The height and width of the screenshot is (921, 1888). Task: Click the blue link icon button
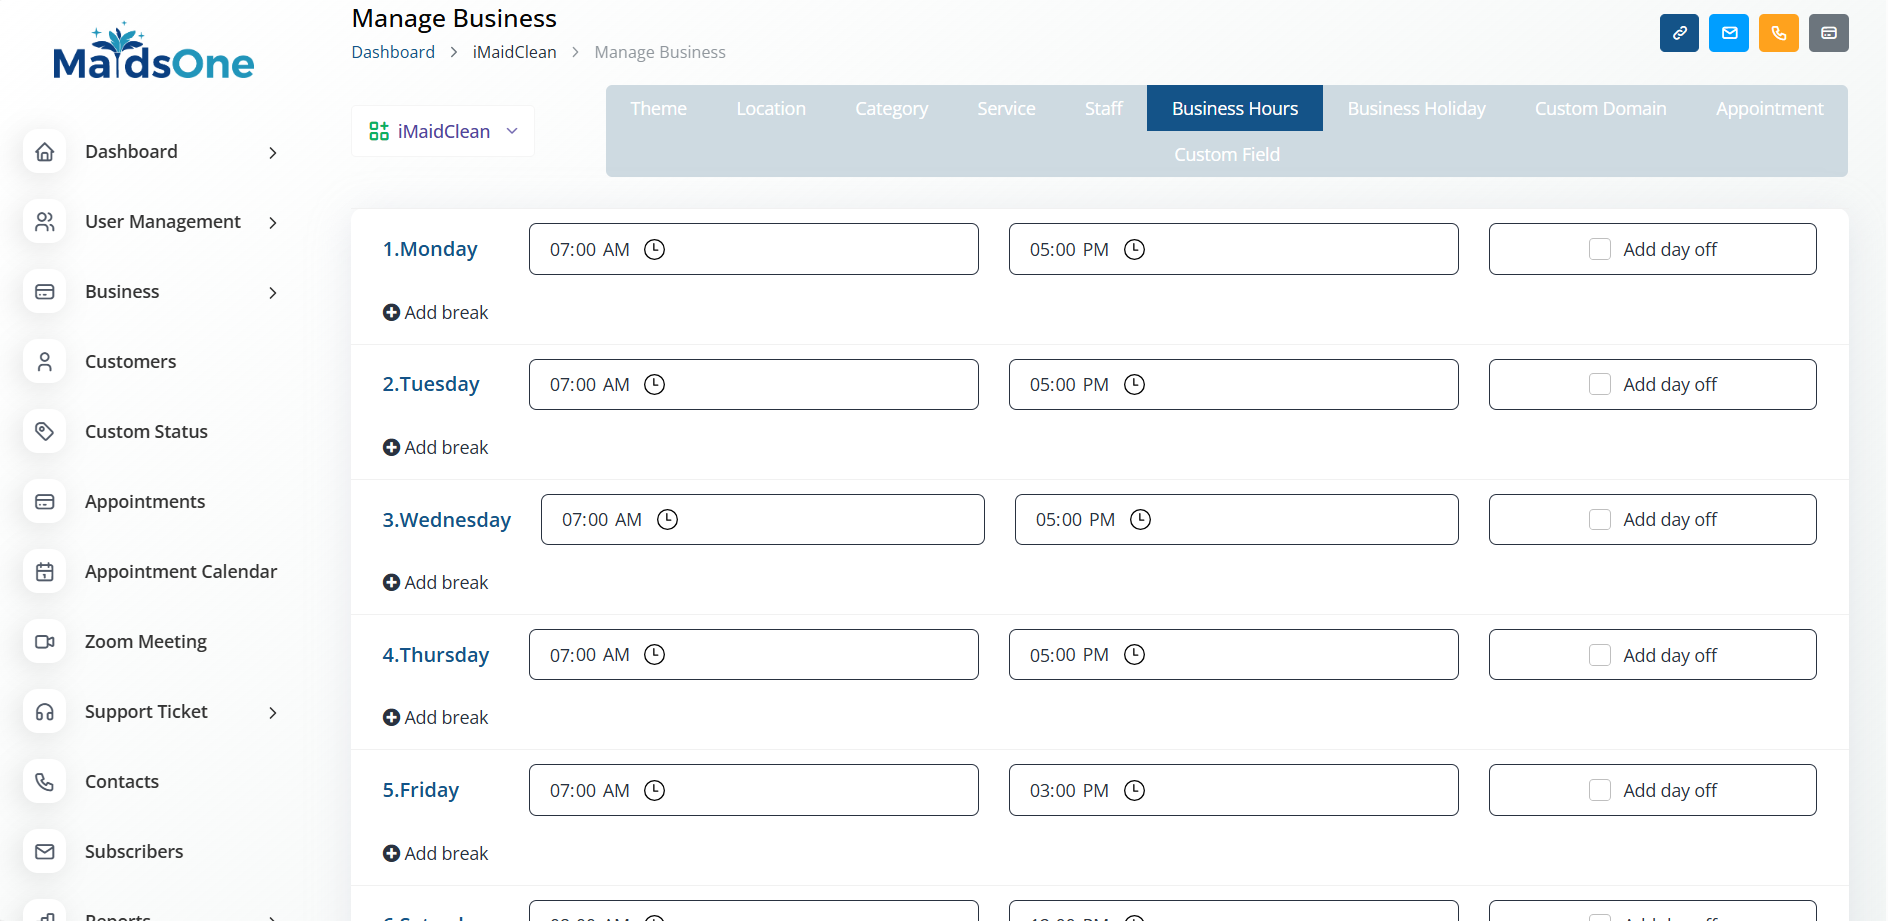(x=1679, y=33)
